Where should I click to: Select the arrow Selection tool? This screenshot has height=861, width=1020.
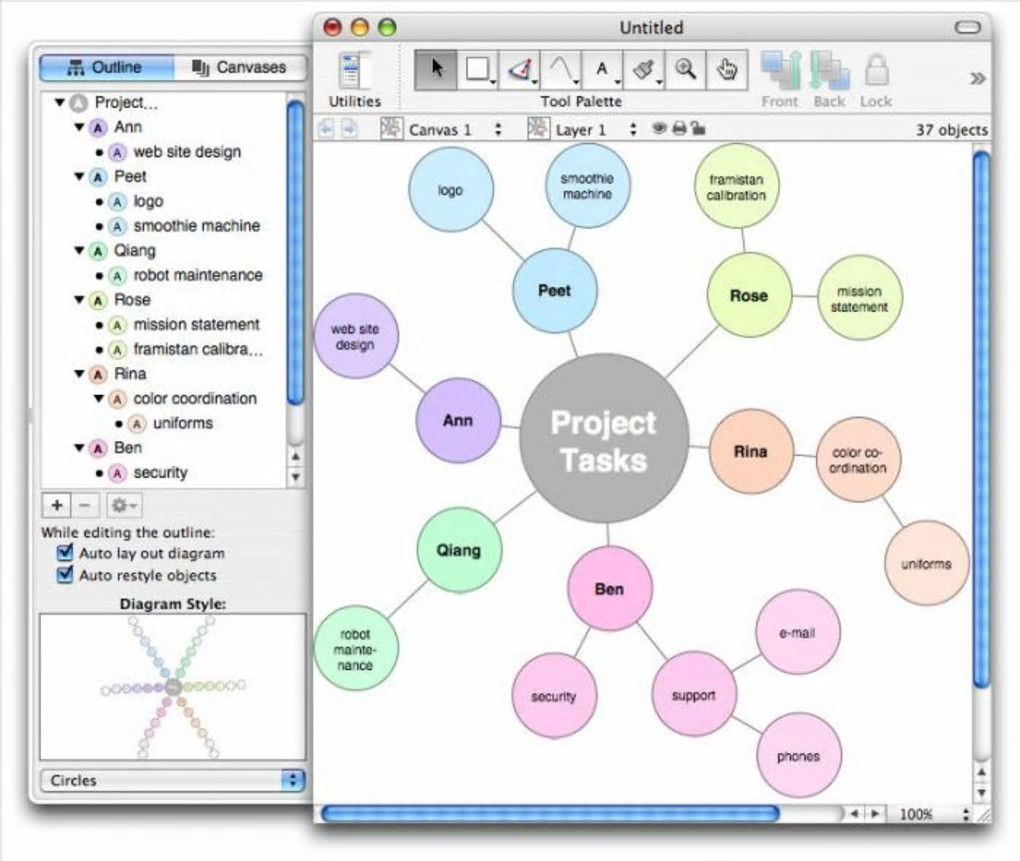click(436, 69)
